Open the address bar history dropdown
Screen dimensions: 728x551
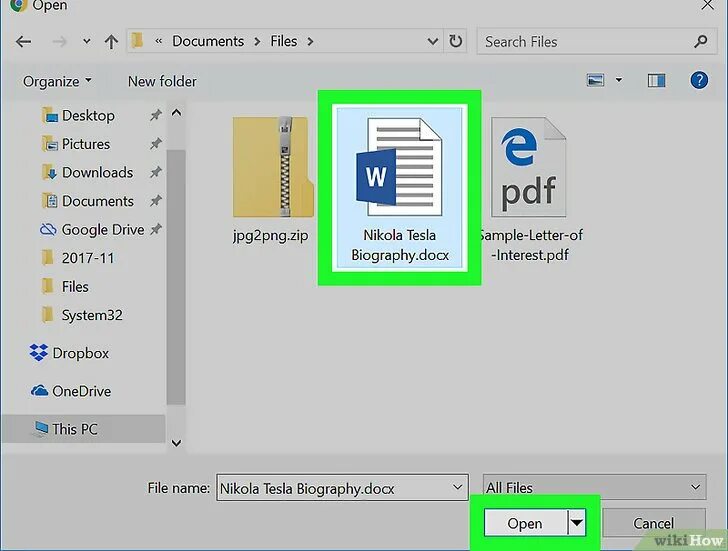(x=432, y=42)
